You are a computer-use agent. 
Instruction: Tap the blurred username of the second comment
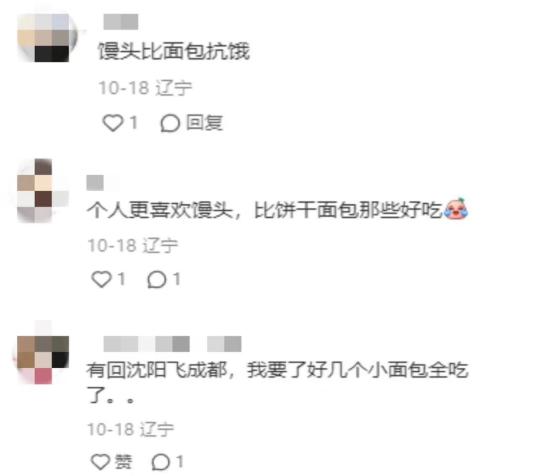(95, 183)
